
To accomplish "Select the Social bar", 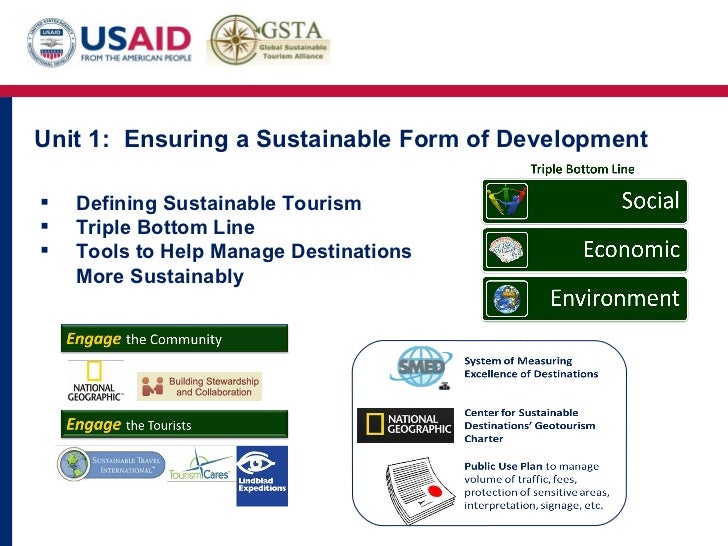I will pos(585,201).
